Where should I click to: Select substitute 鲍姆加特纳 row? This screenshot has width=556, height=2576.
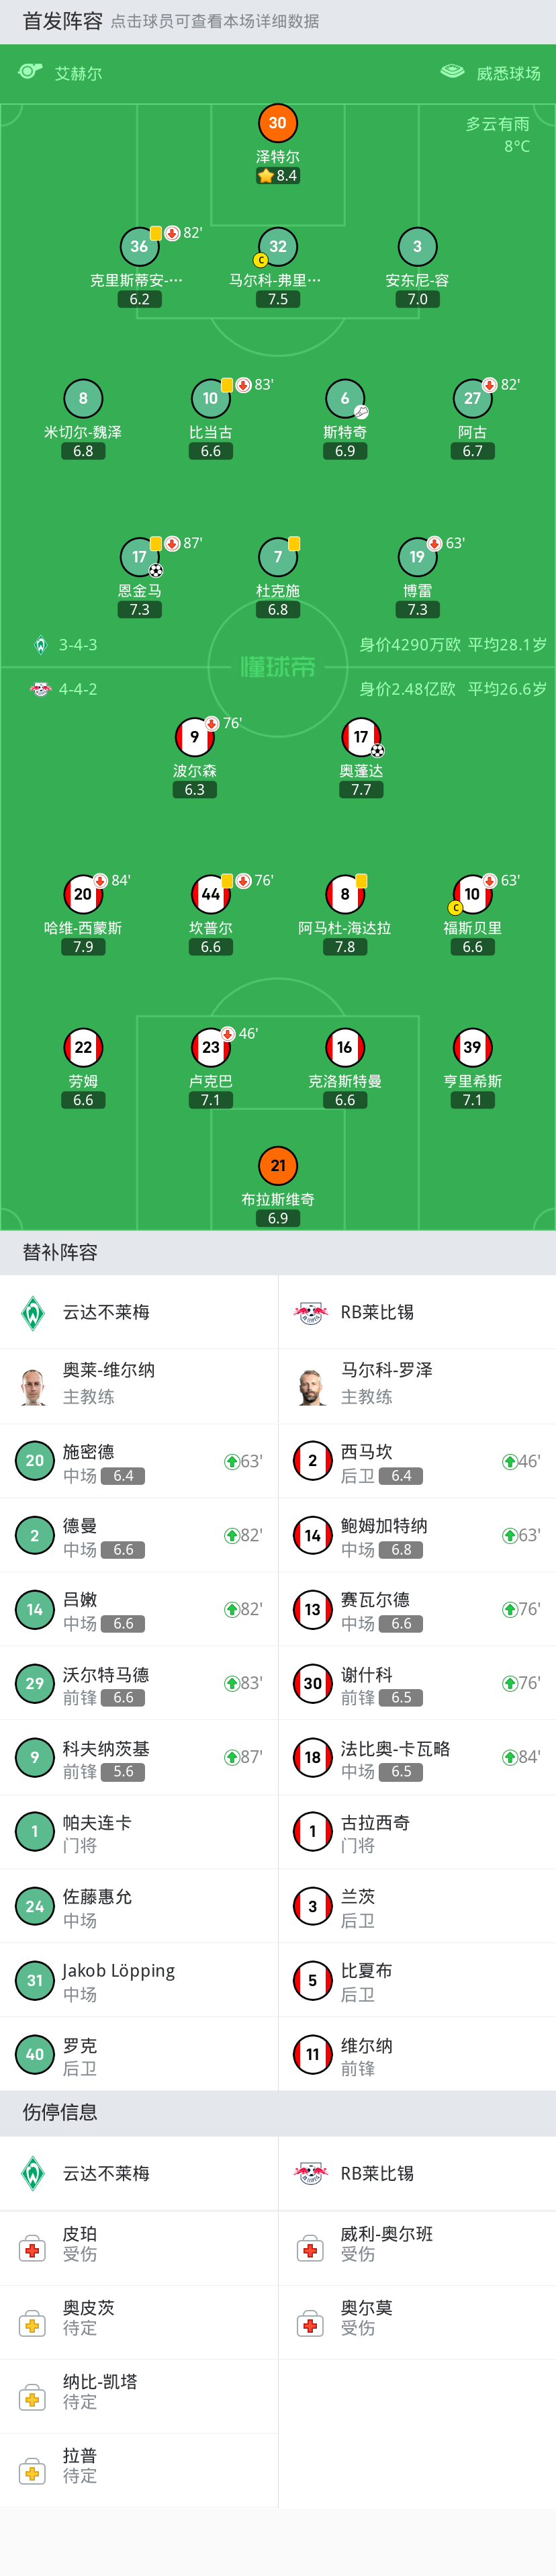(x=417, y=1535)
